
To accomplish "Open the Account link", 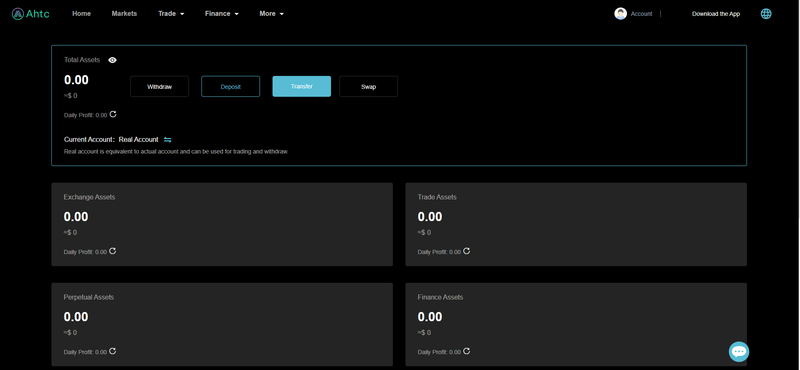I will (x=641, y=14).
